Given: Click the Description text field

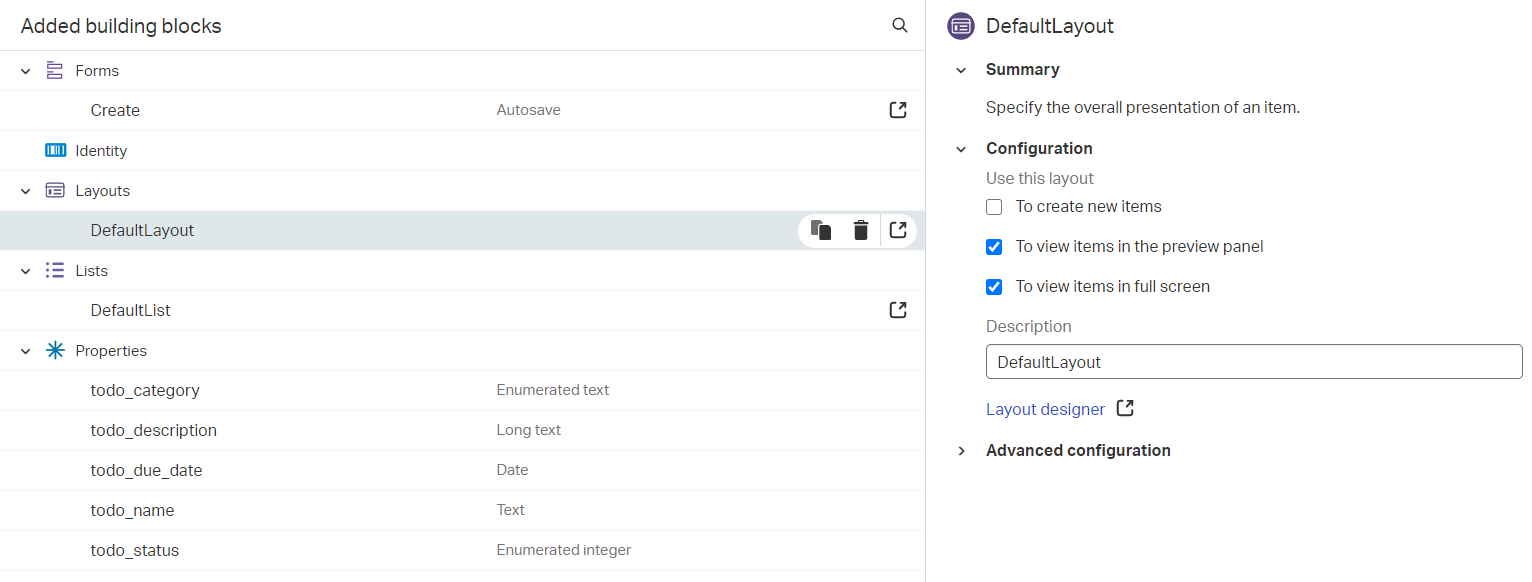Looking at the screenshot, I should tap(1253, 362).
